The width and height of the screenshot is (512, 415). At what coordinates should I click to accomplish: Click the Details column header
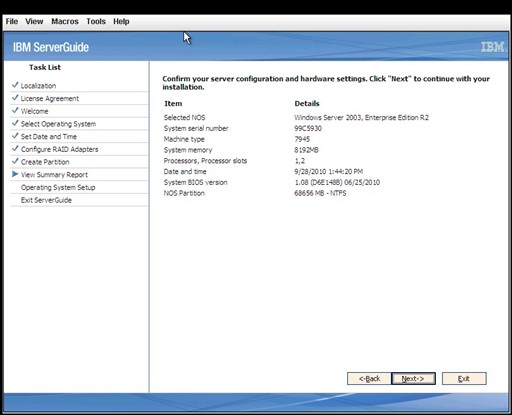pos(307,104)
